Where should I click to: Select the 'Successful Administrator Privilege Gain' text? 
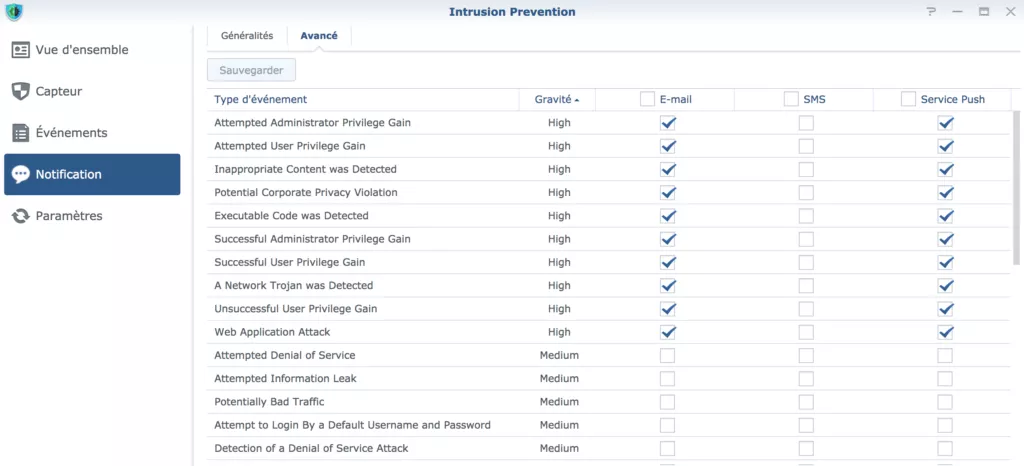click(x=312, y=239)
